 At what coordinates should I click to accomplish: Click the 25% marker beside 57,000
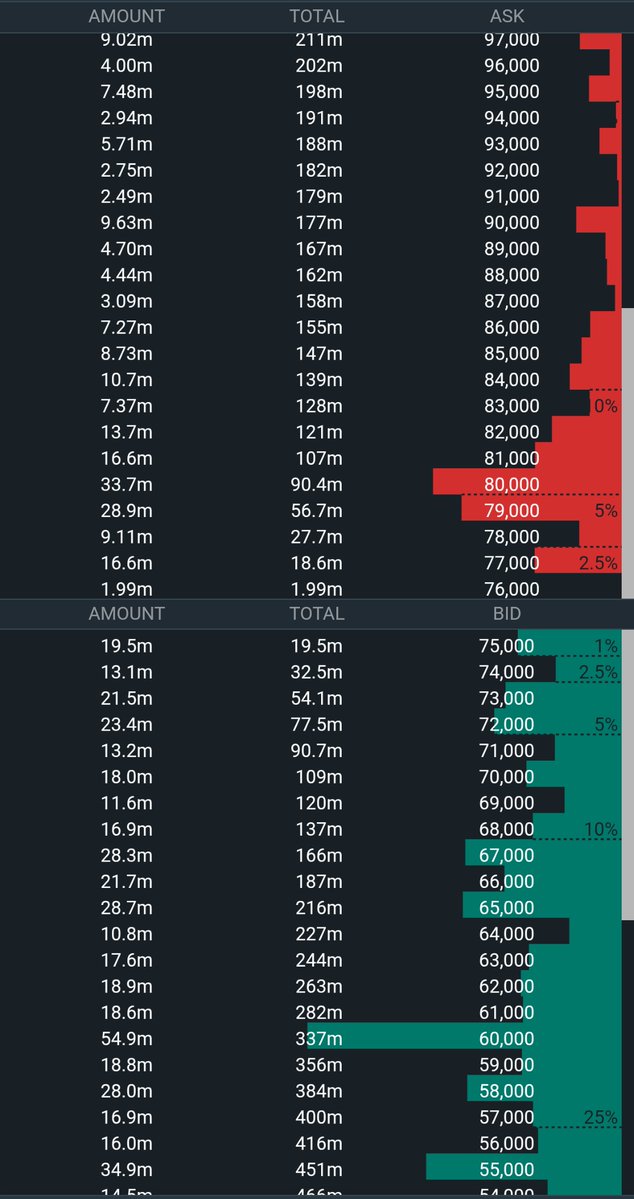(x=601, y=1118)
